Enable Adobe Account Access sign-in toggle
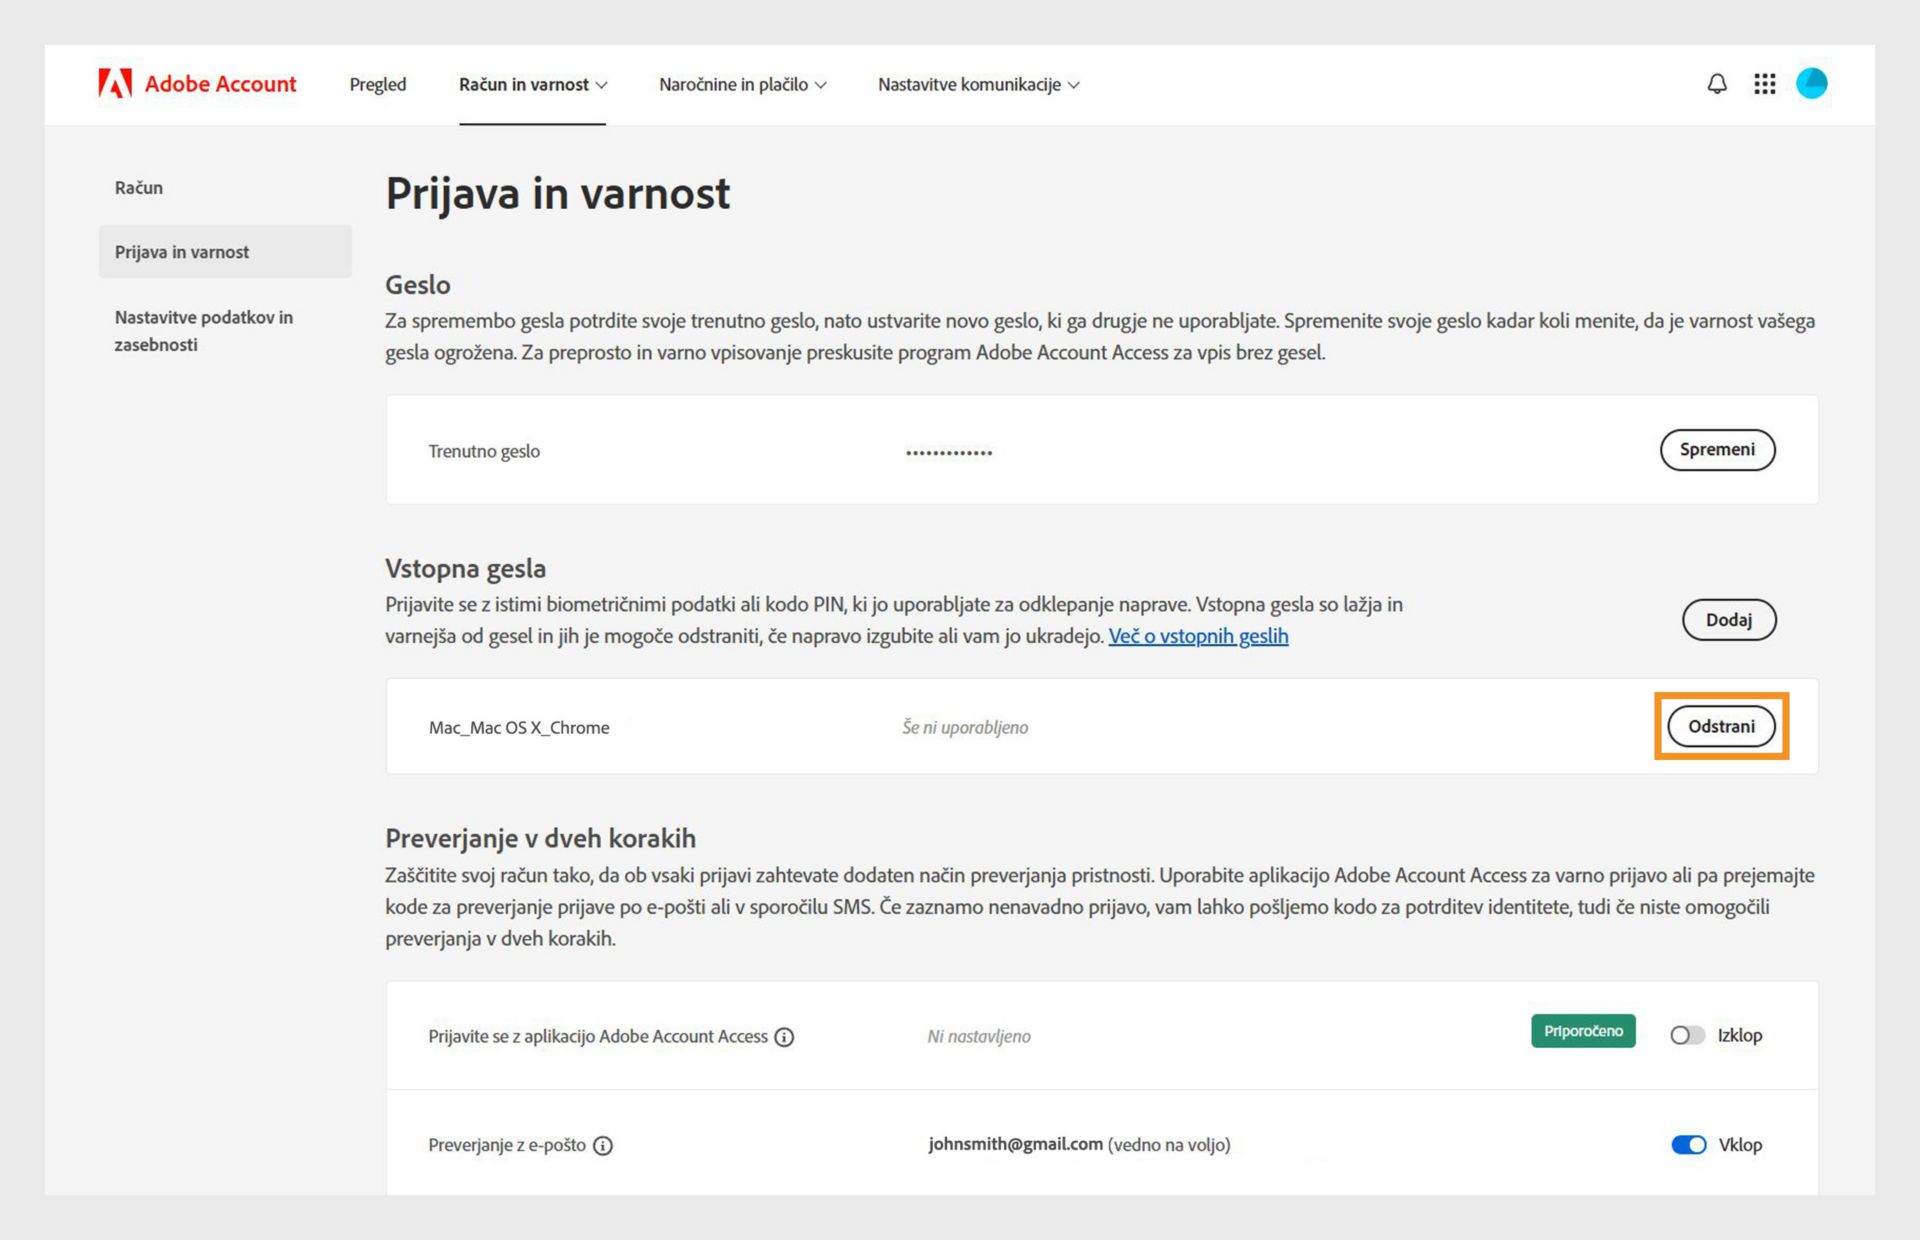This screenshot has width=1920, height=1240. (x=1687, y=1036)
